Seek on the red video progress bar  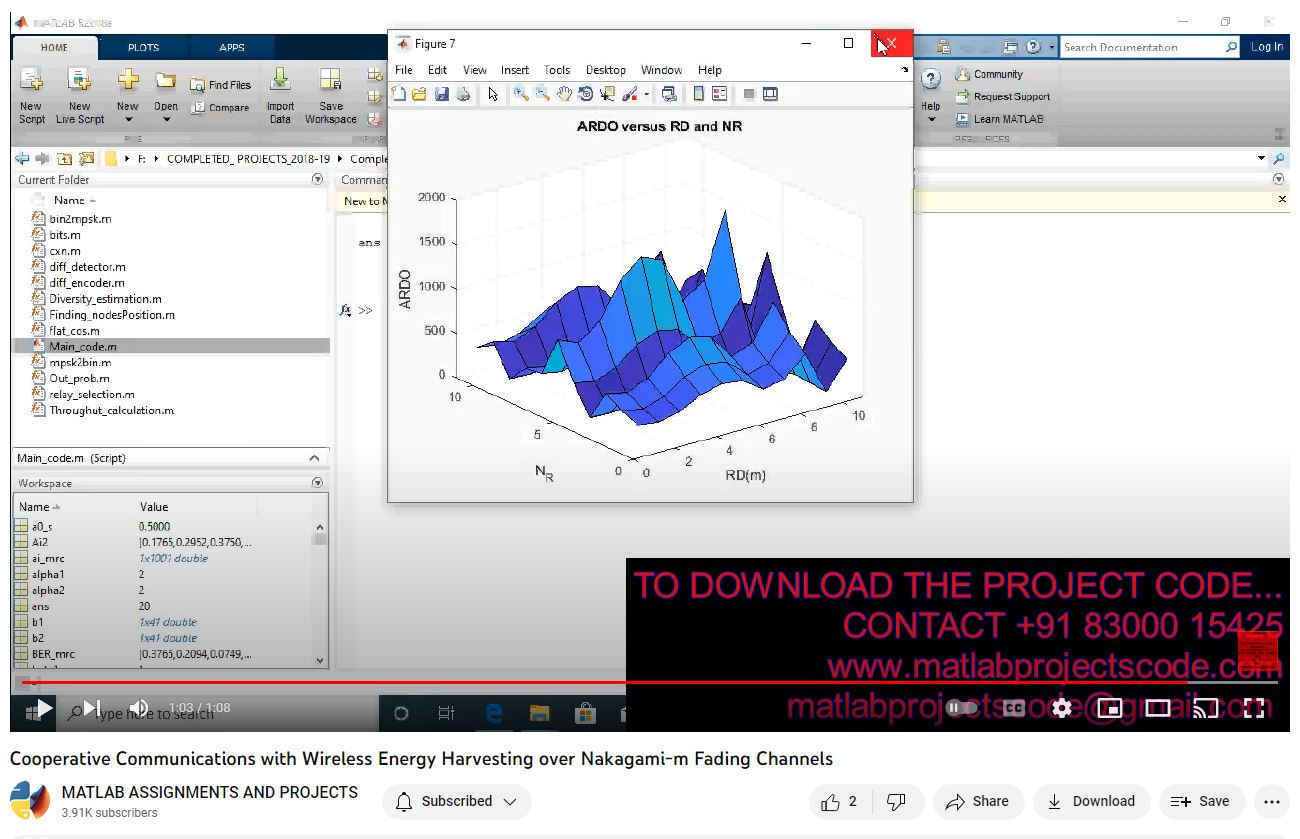650,683
